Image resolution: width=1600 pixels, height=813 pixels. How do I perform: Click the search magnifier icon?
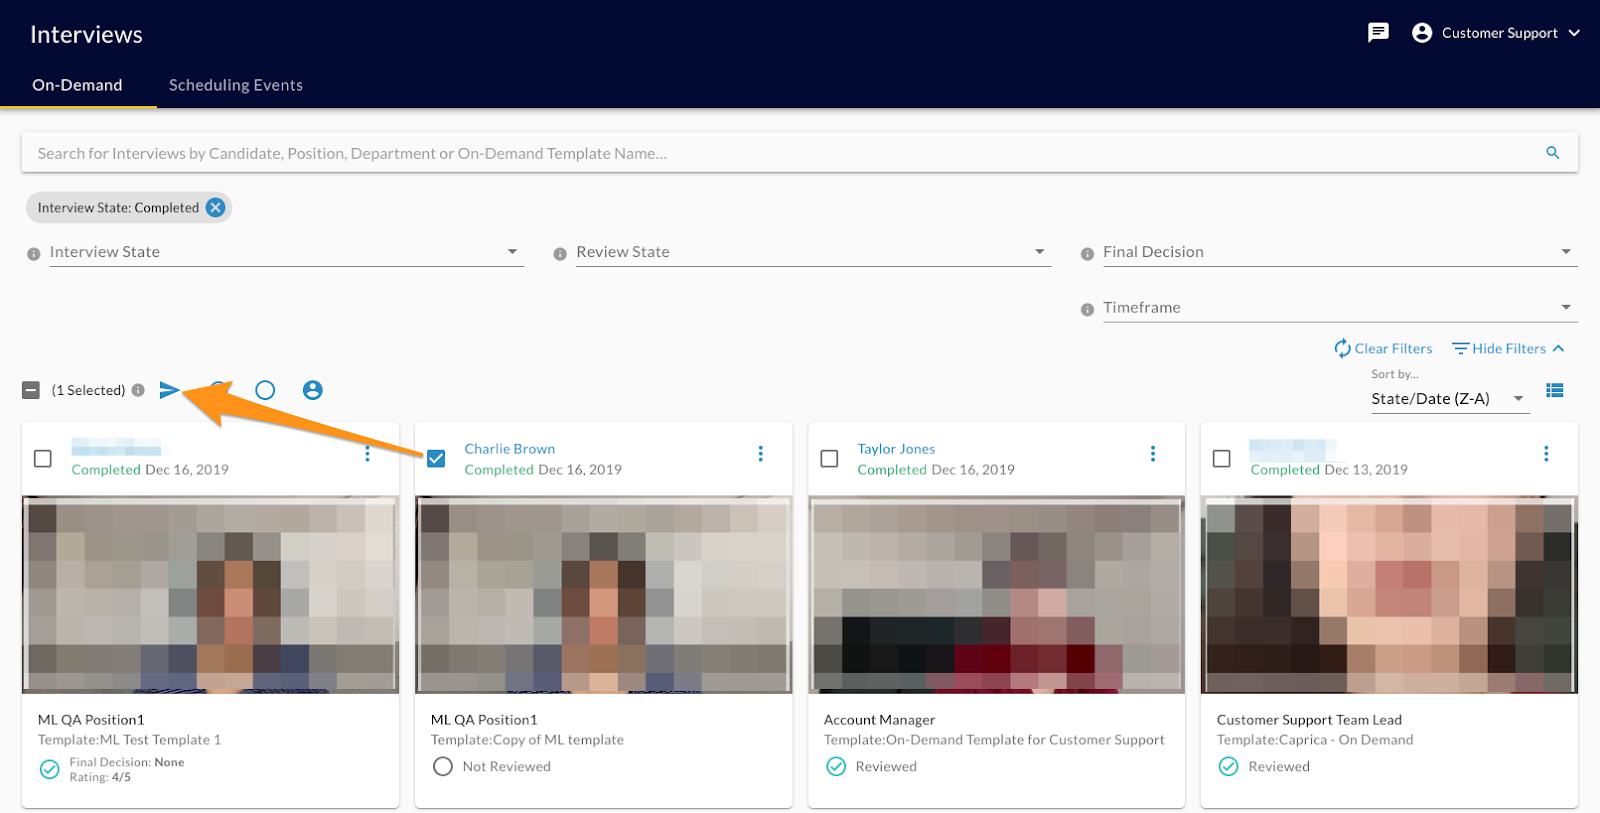[1553, 153]
